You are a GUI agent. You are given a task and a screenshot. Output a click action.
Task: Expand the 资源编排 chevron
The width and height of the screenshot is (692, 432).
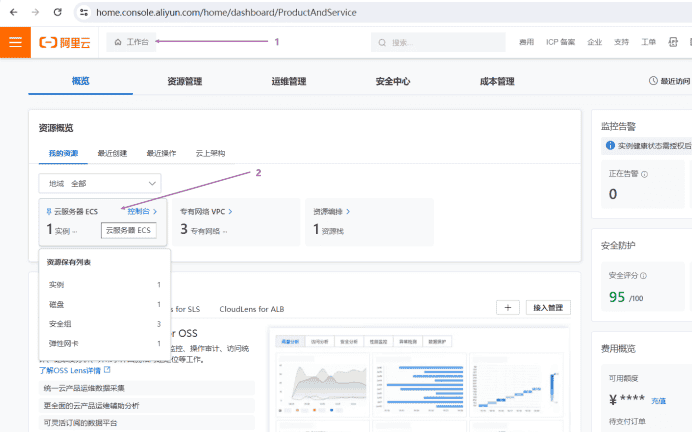pos(346,212)
